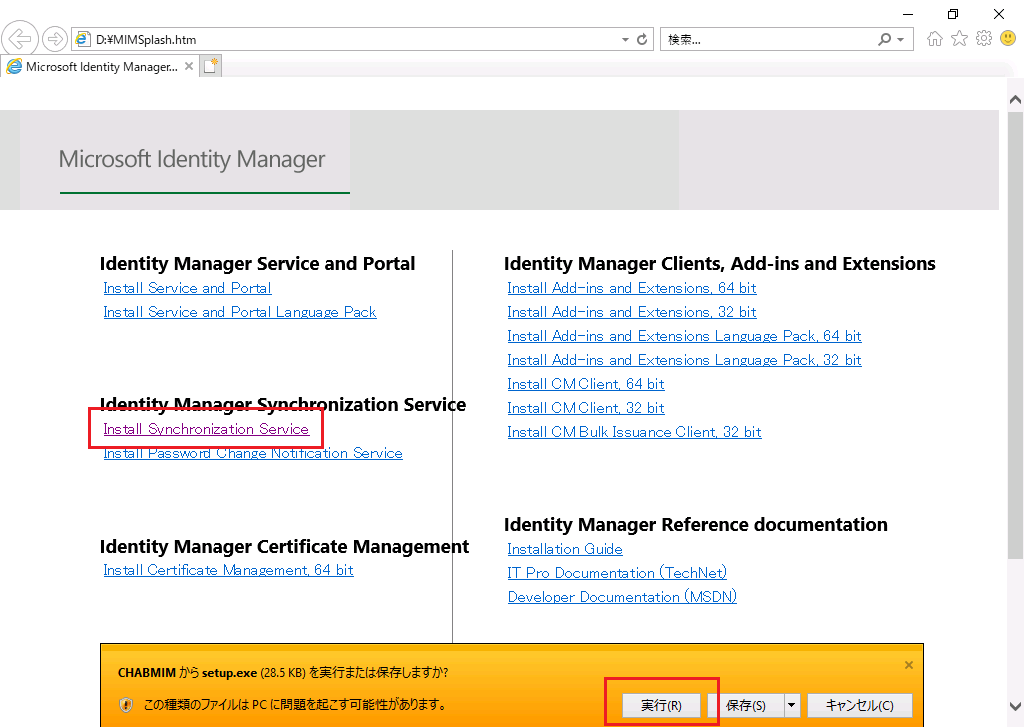Click the vertical scrollbar thumb

(x=1015, y=334)
